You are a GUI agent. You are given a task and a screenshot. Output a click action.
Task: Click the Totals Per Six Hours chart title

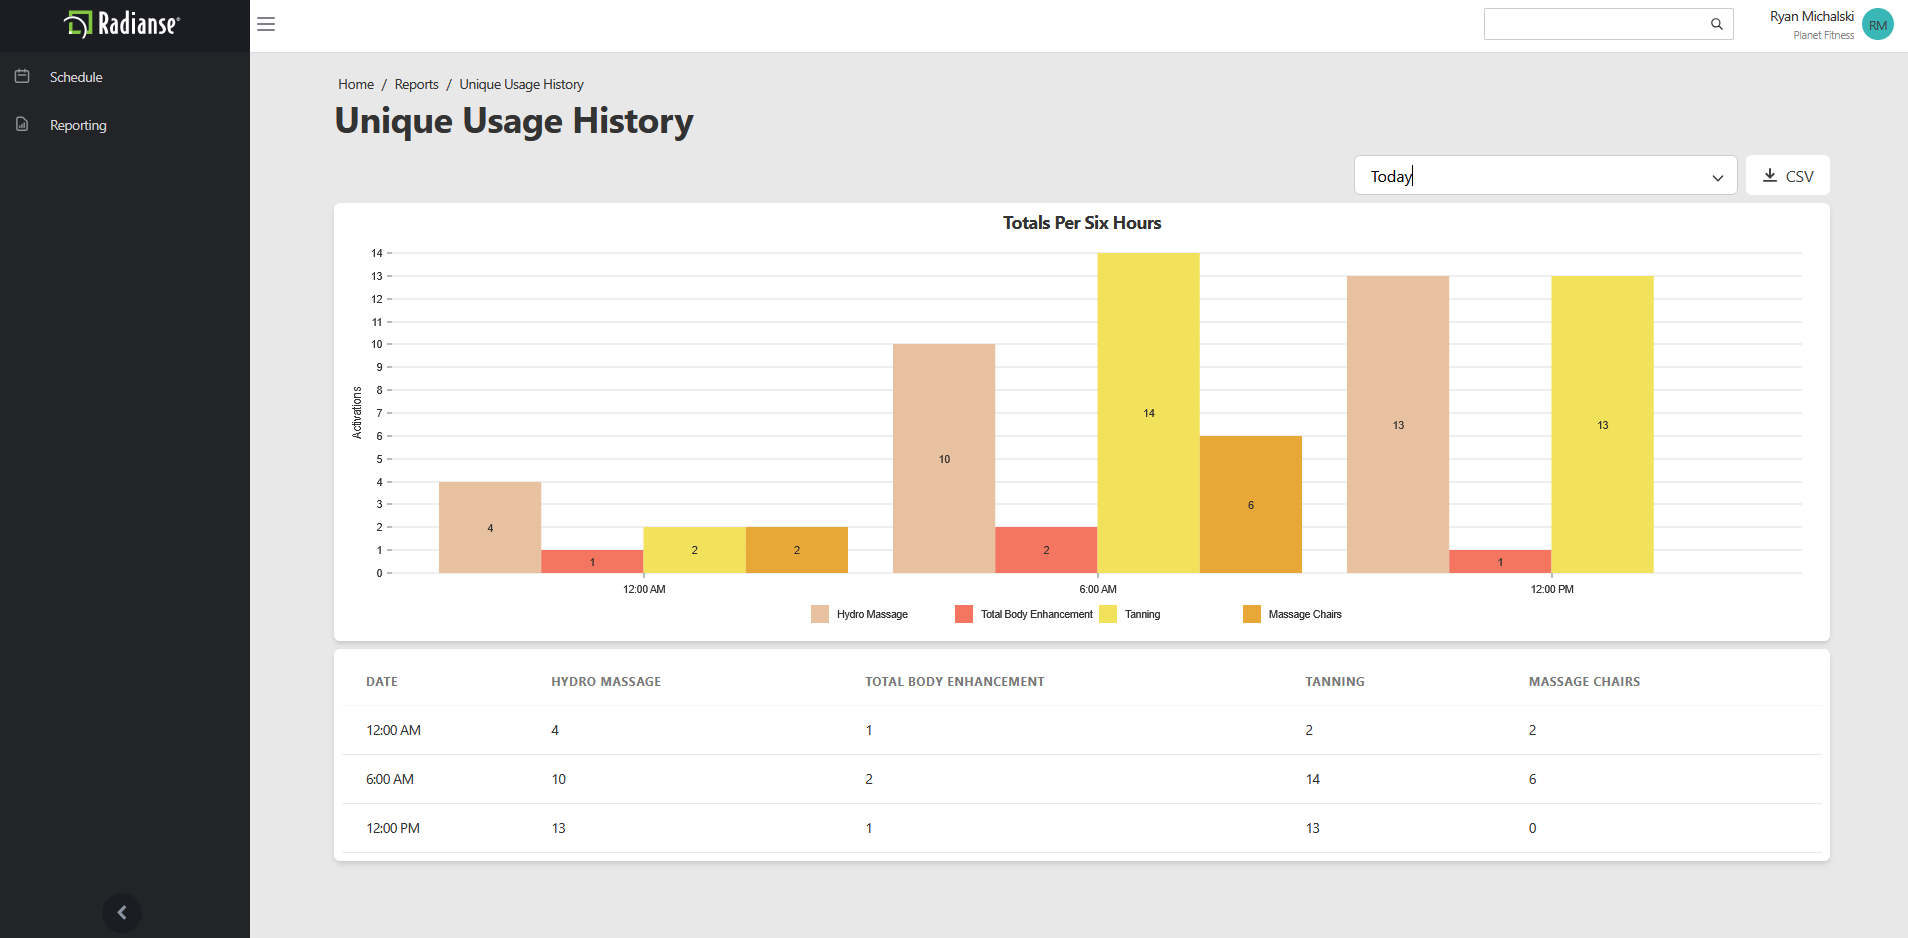(1082, 223)
